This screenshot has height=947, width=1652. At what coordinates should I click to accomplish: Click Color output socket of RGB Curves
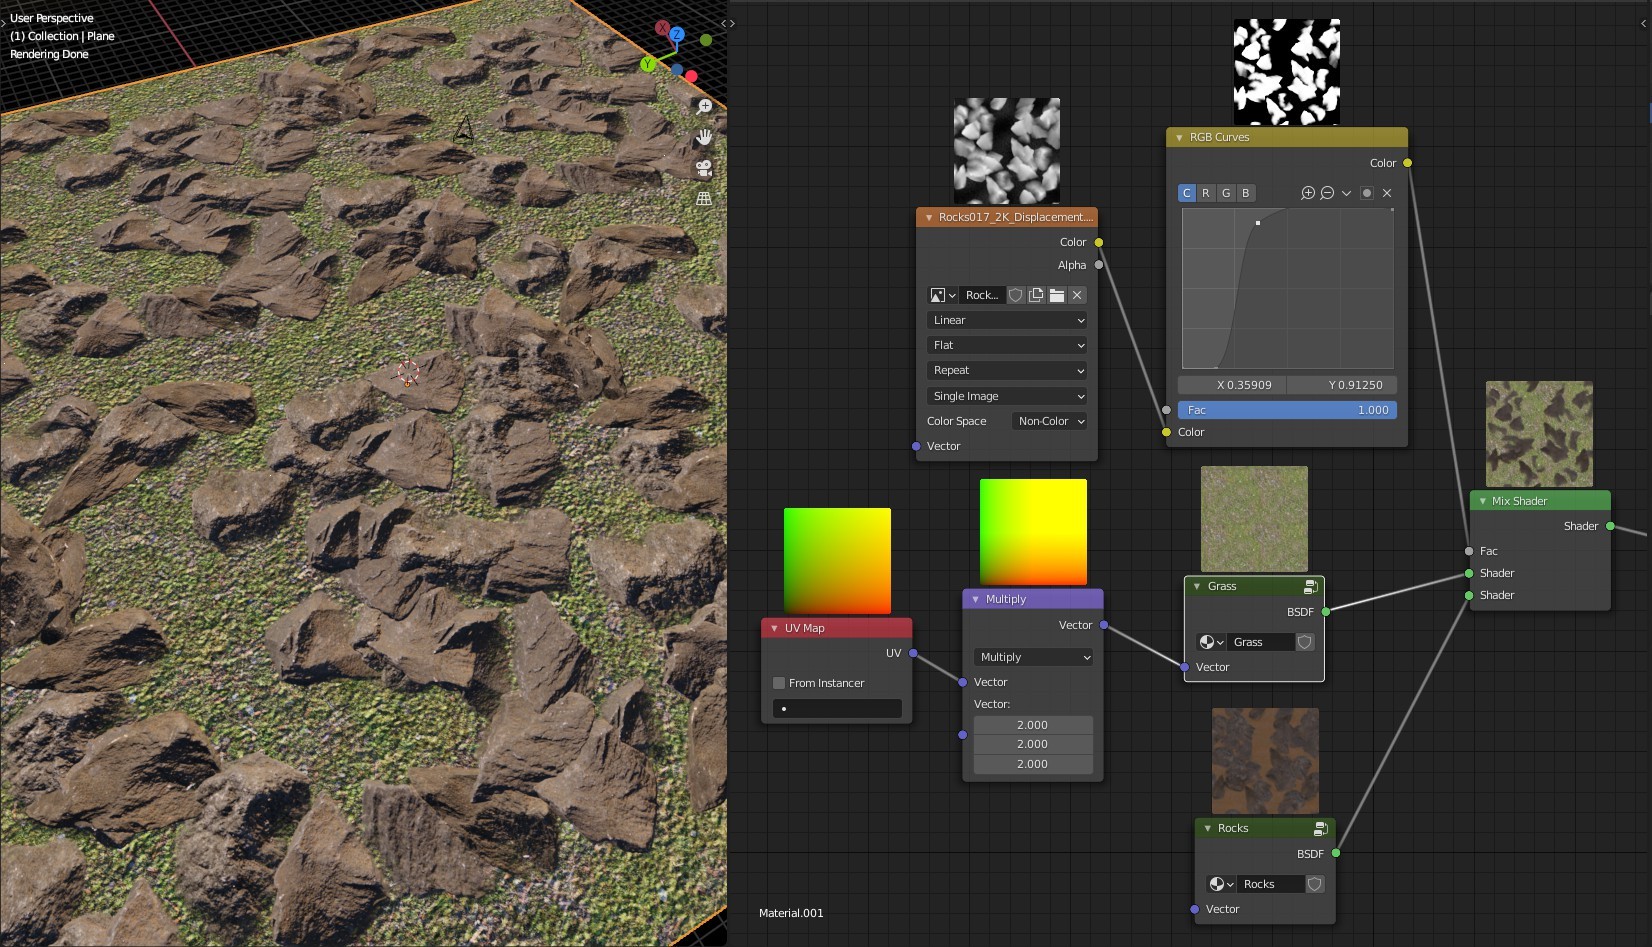[x=1408, y=163]
